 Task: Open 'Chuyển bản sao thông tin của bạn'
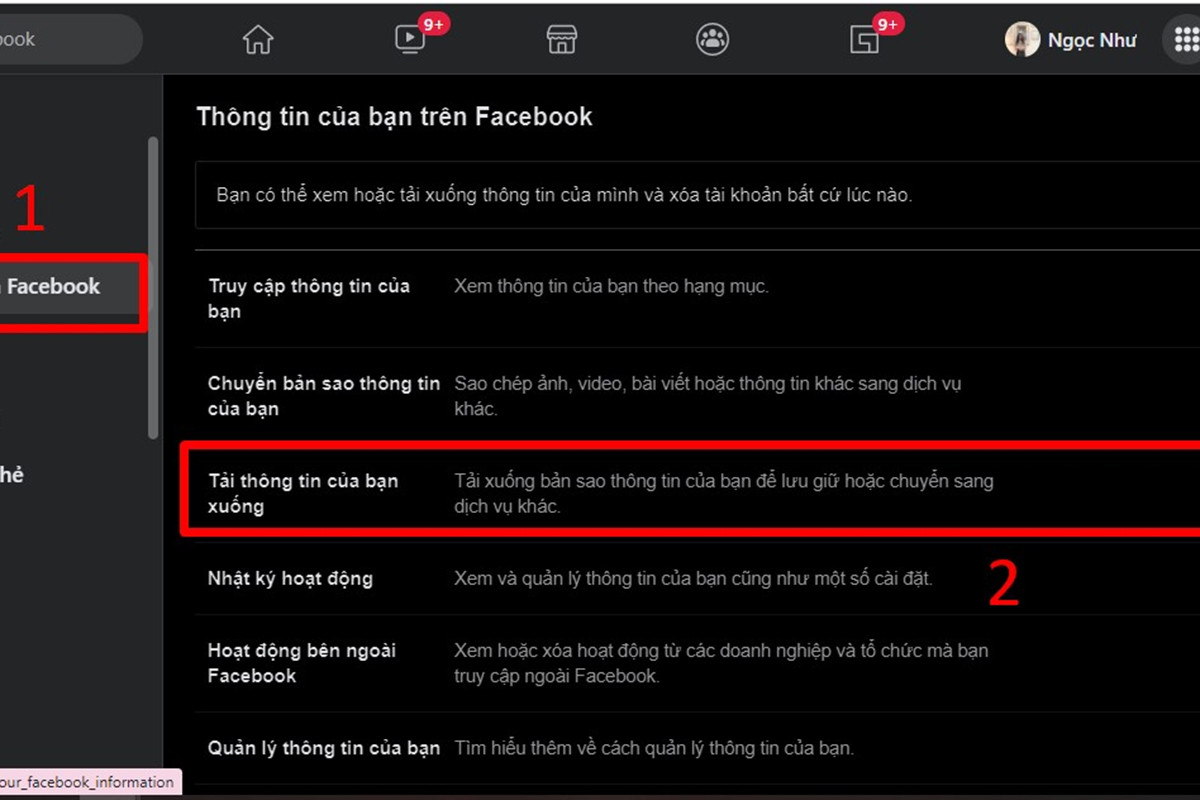click(697, 396)
